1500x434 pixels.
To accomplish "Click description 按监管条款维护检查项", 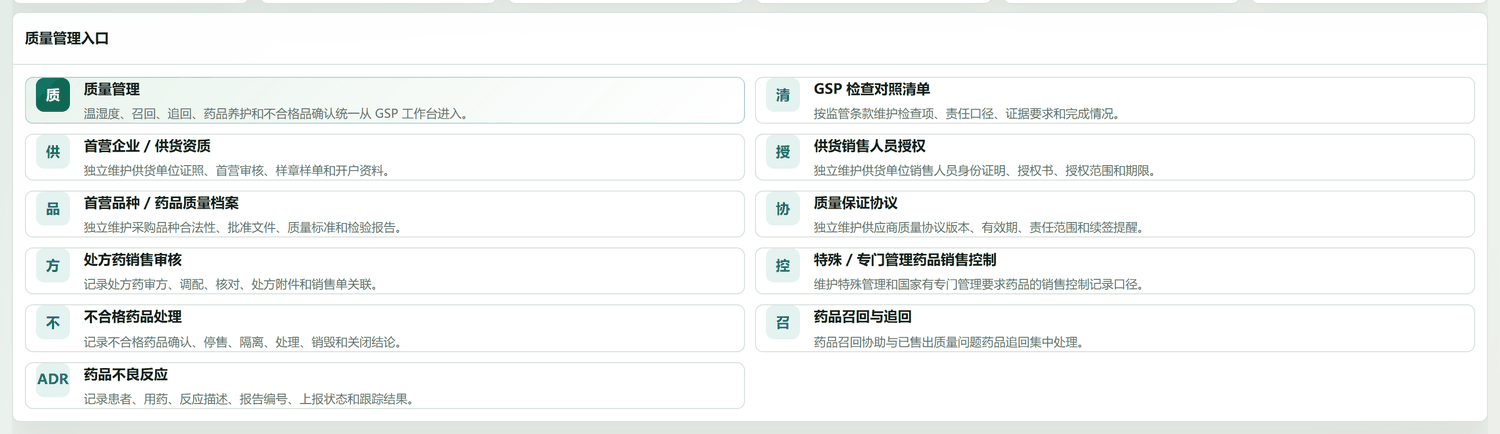I will [967, 114].
